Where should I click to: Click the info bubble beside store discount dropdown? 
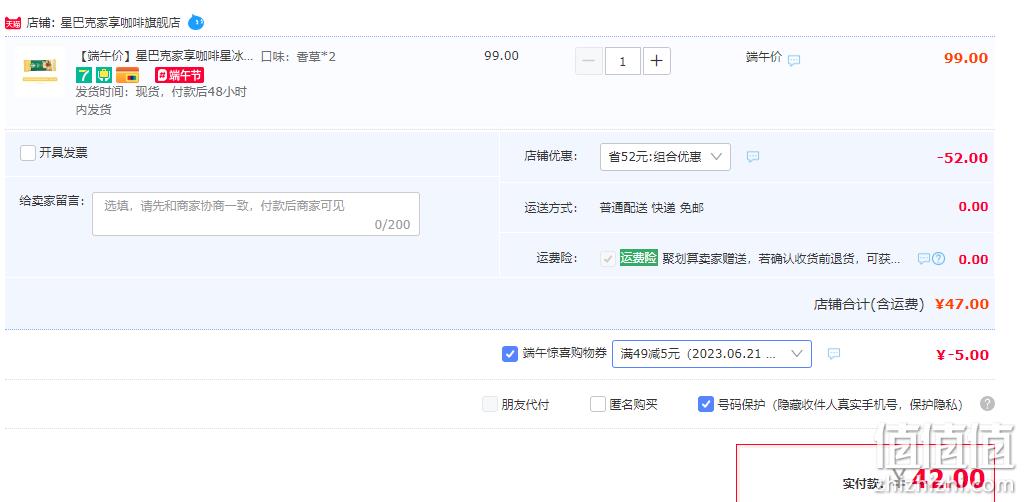point(753,157)
